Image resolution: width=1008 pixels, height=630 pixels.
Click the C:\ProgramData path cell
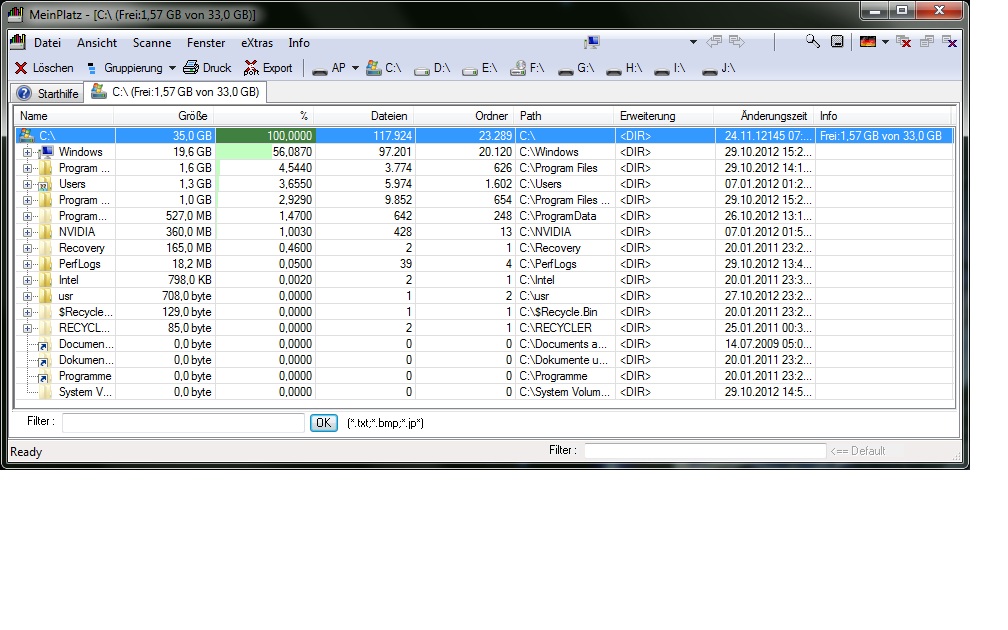[564, 216]
